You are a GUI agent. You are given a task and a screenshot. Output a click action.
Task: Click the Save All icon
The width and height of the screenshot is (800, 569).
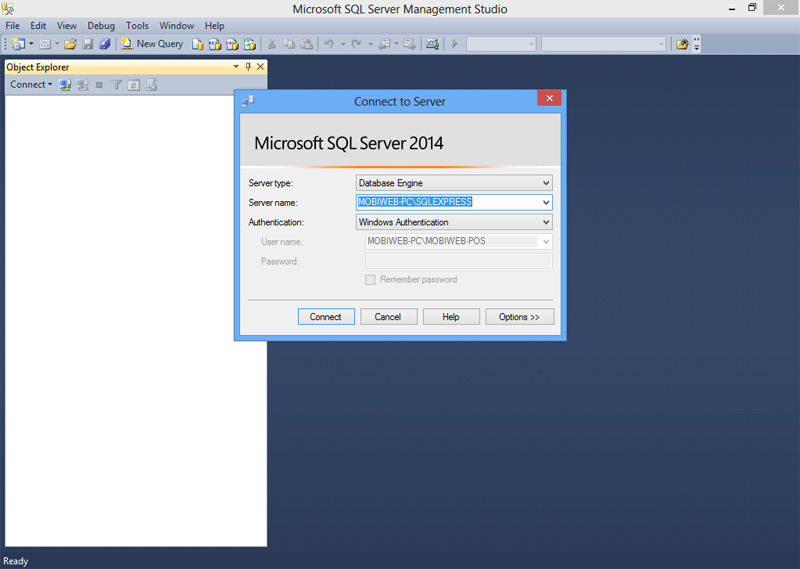point(105,44)
